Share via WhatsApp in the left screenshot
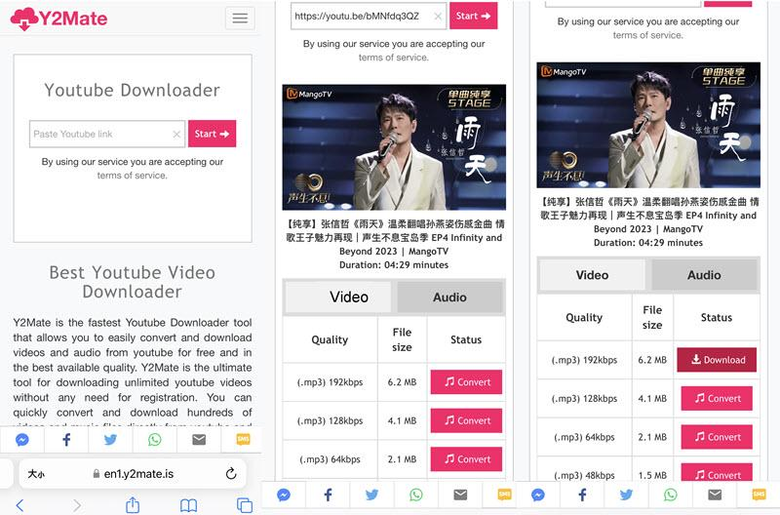The height and width of the screenshot is (515, 780). (x=155, y=440)
